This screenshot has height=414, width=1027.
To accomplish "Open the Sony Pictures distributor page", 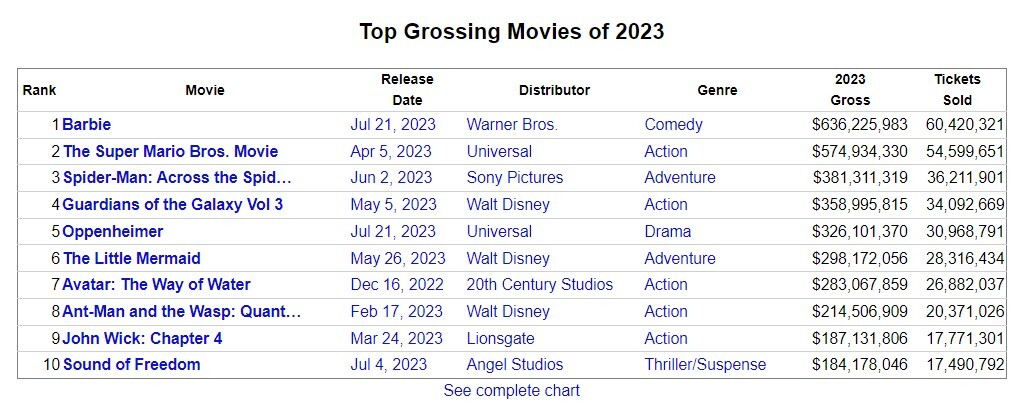I will 514,178.
